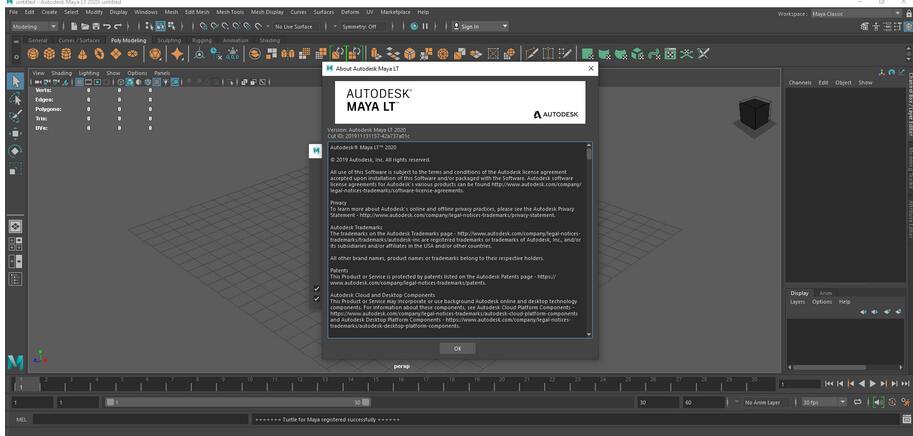Click the Extrude shelf icon
The image size is (913, 436).
point(376,54)
